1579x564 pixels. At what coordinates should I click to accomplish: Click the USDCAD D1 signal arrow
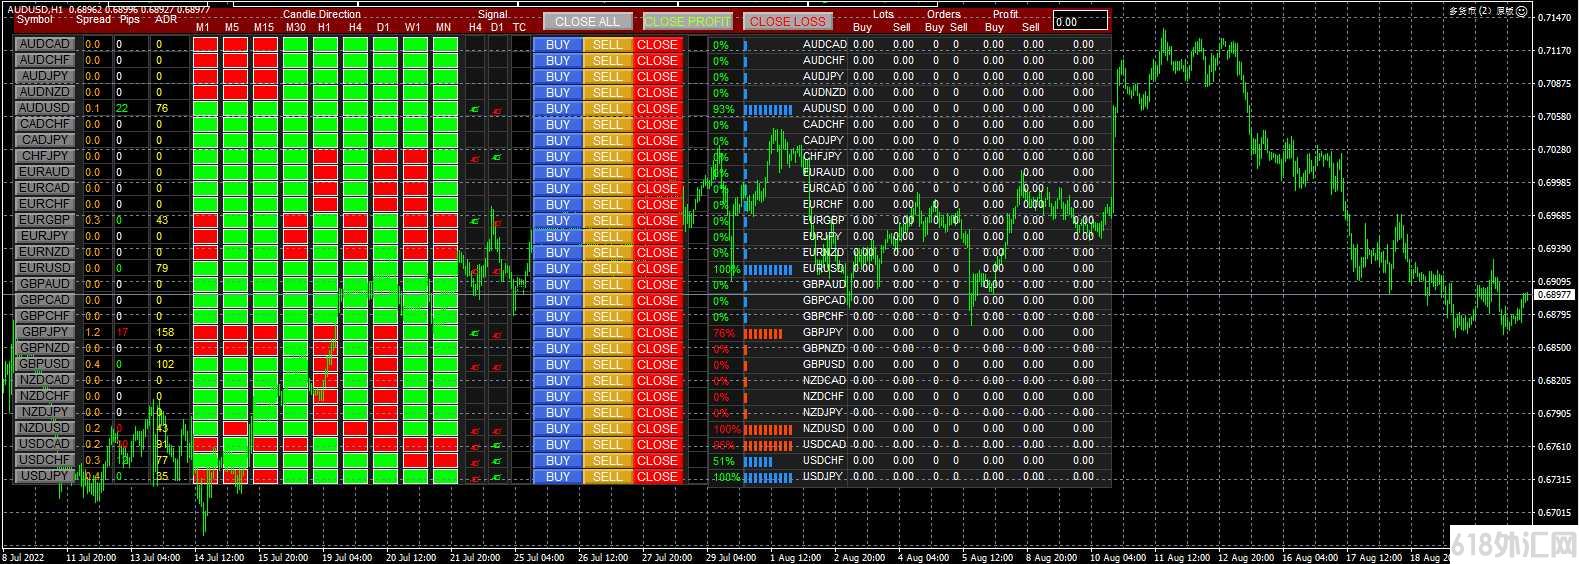coord(497,444)
